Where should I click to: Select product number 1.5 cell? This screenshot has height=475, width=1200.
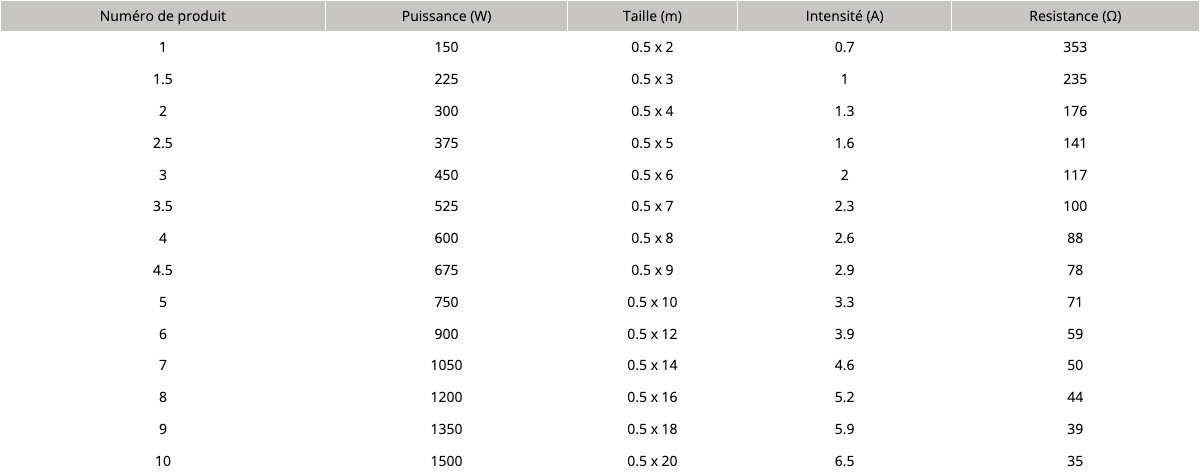(163, 79)
